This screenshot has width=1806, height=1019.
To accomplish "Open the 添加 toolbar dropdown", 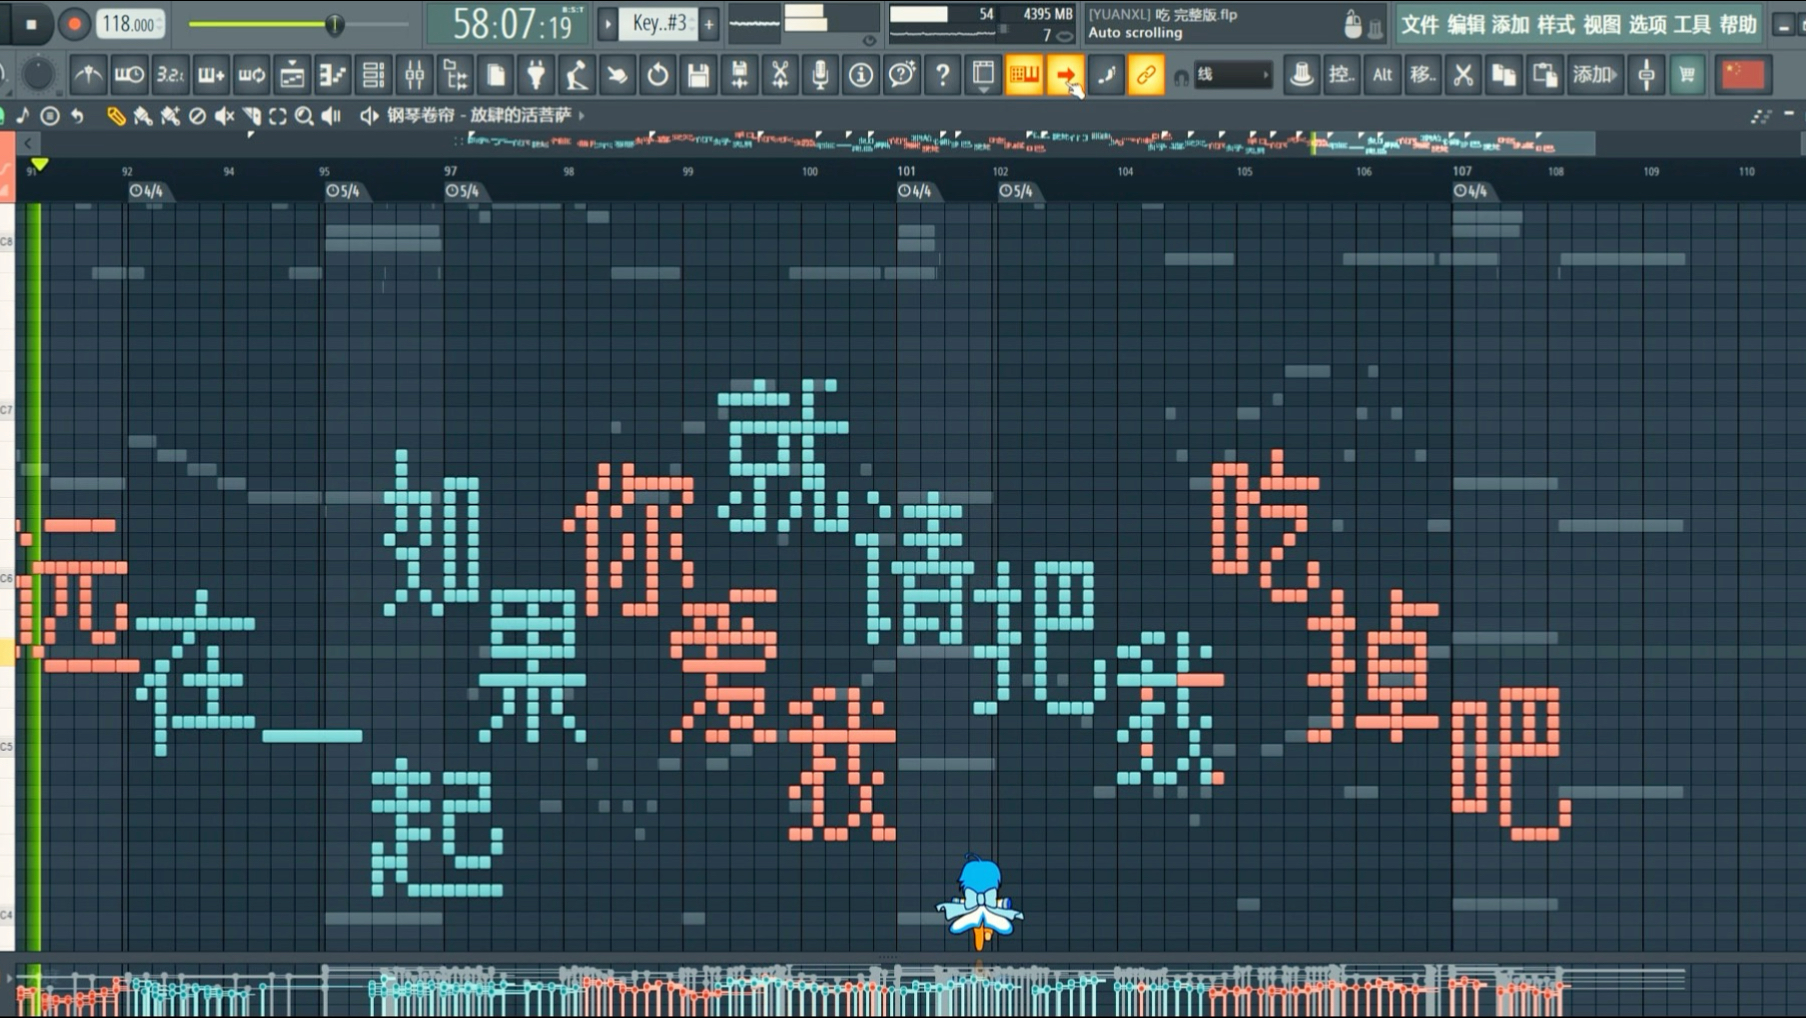I will pyautogui.click(x=1594, y=75).
